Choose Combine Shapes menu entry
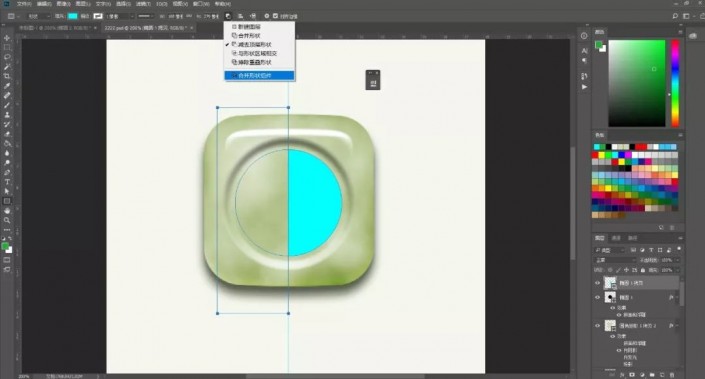 coord(259,36)
